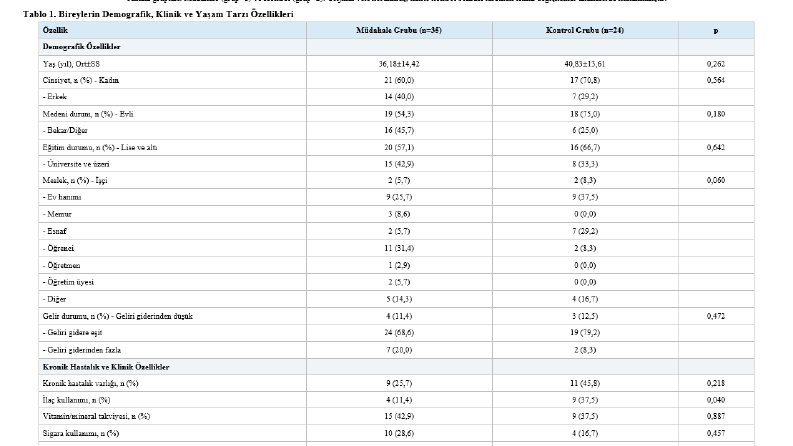Click the 'Kronik Hastalık ve Klinik Özellikler' section row
This screenshot has width=793, height=446.
pos(396,367)
